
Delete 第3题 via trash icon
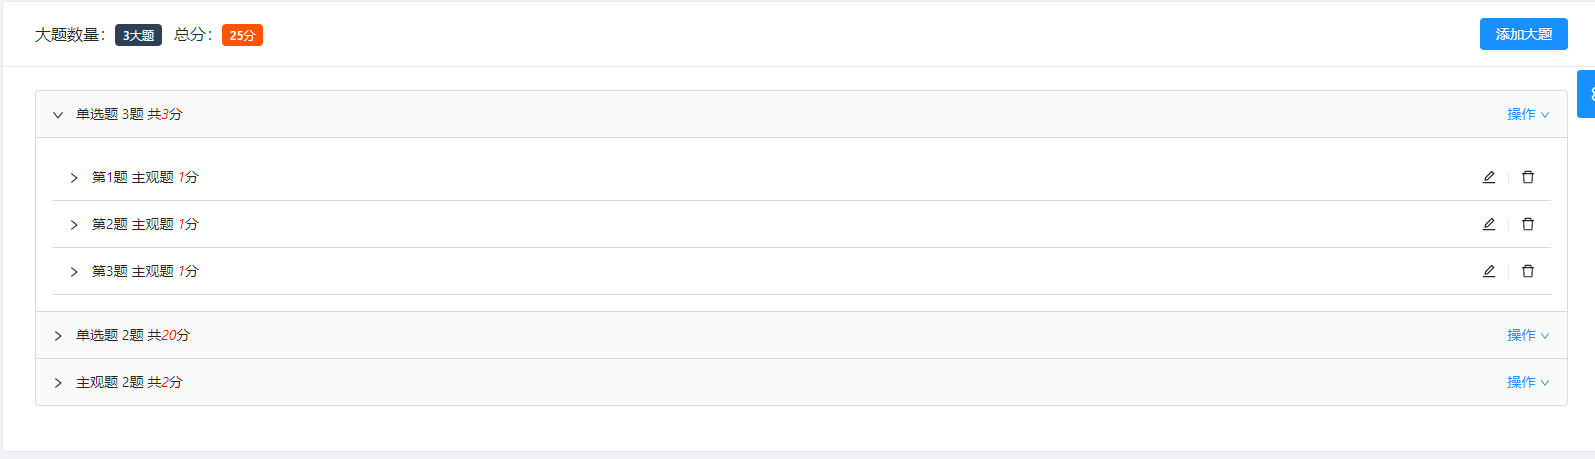[x=1528, y=271]
